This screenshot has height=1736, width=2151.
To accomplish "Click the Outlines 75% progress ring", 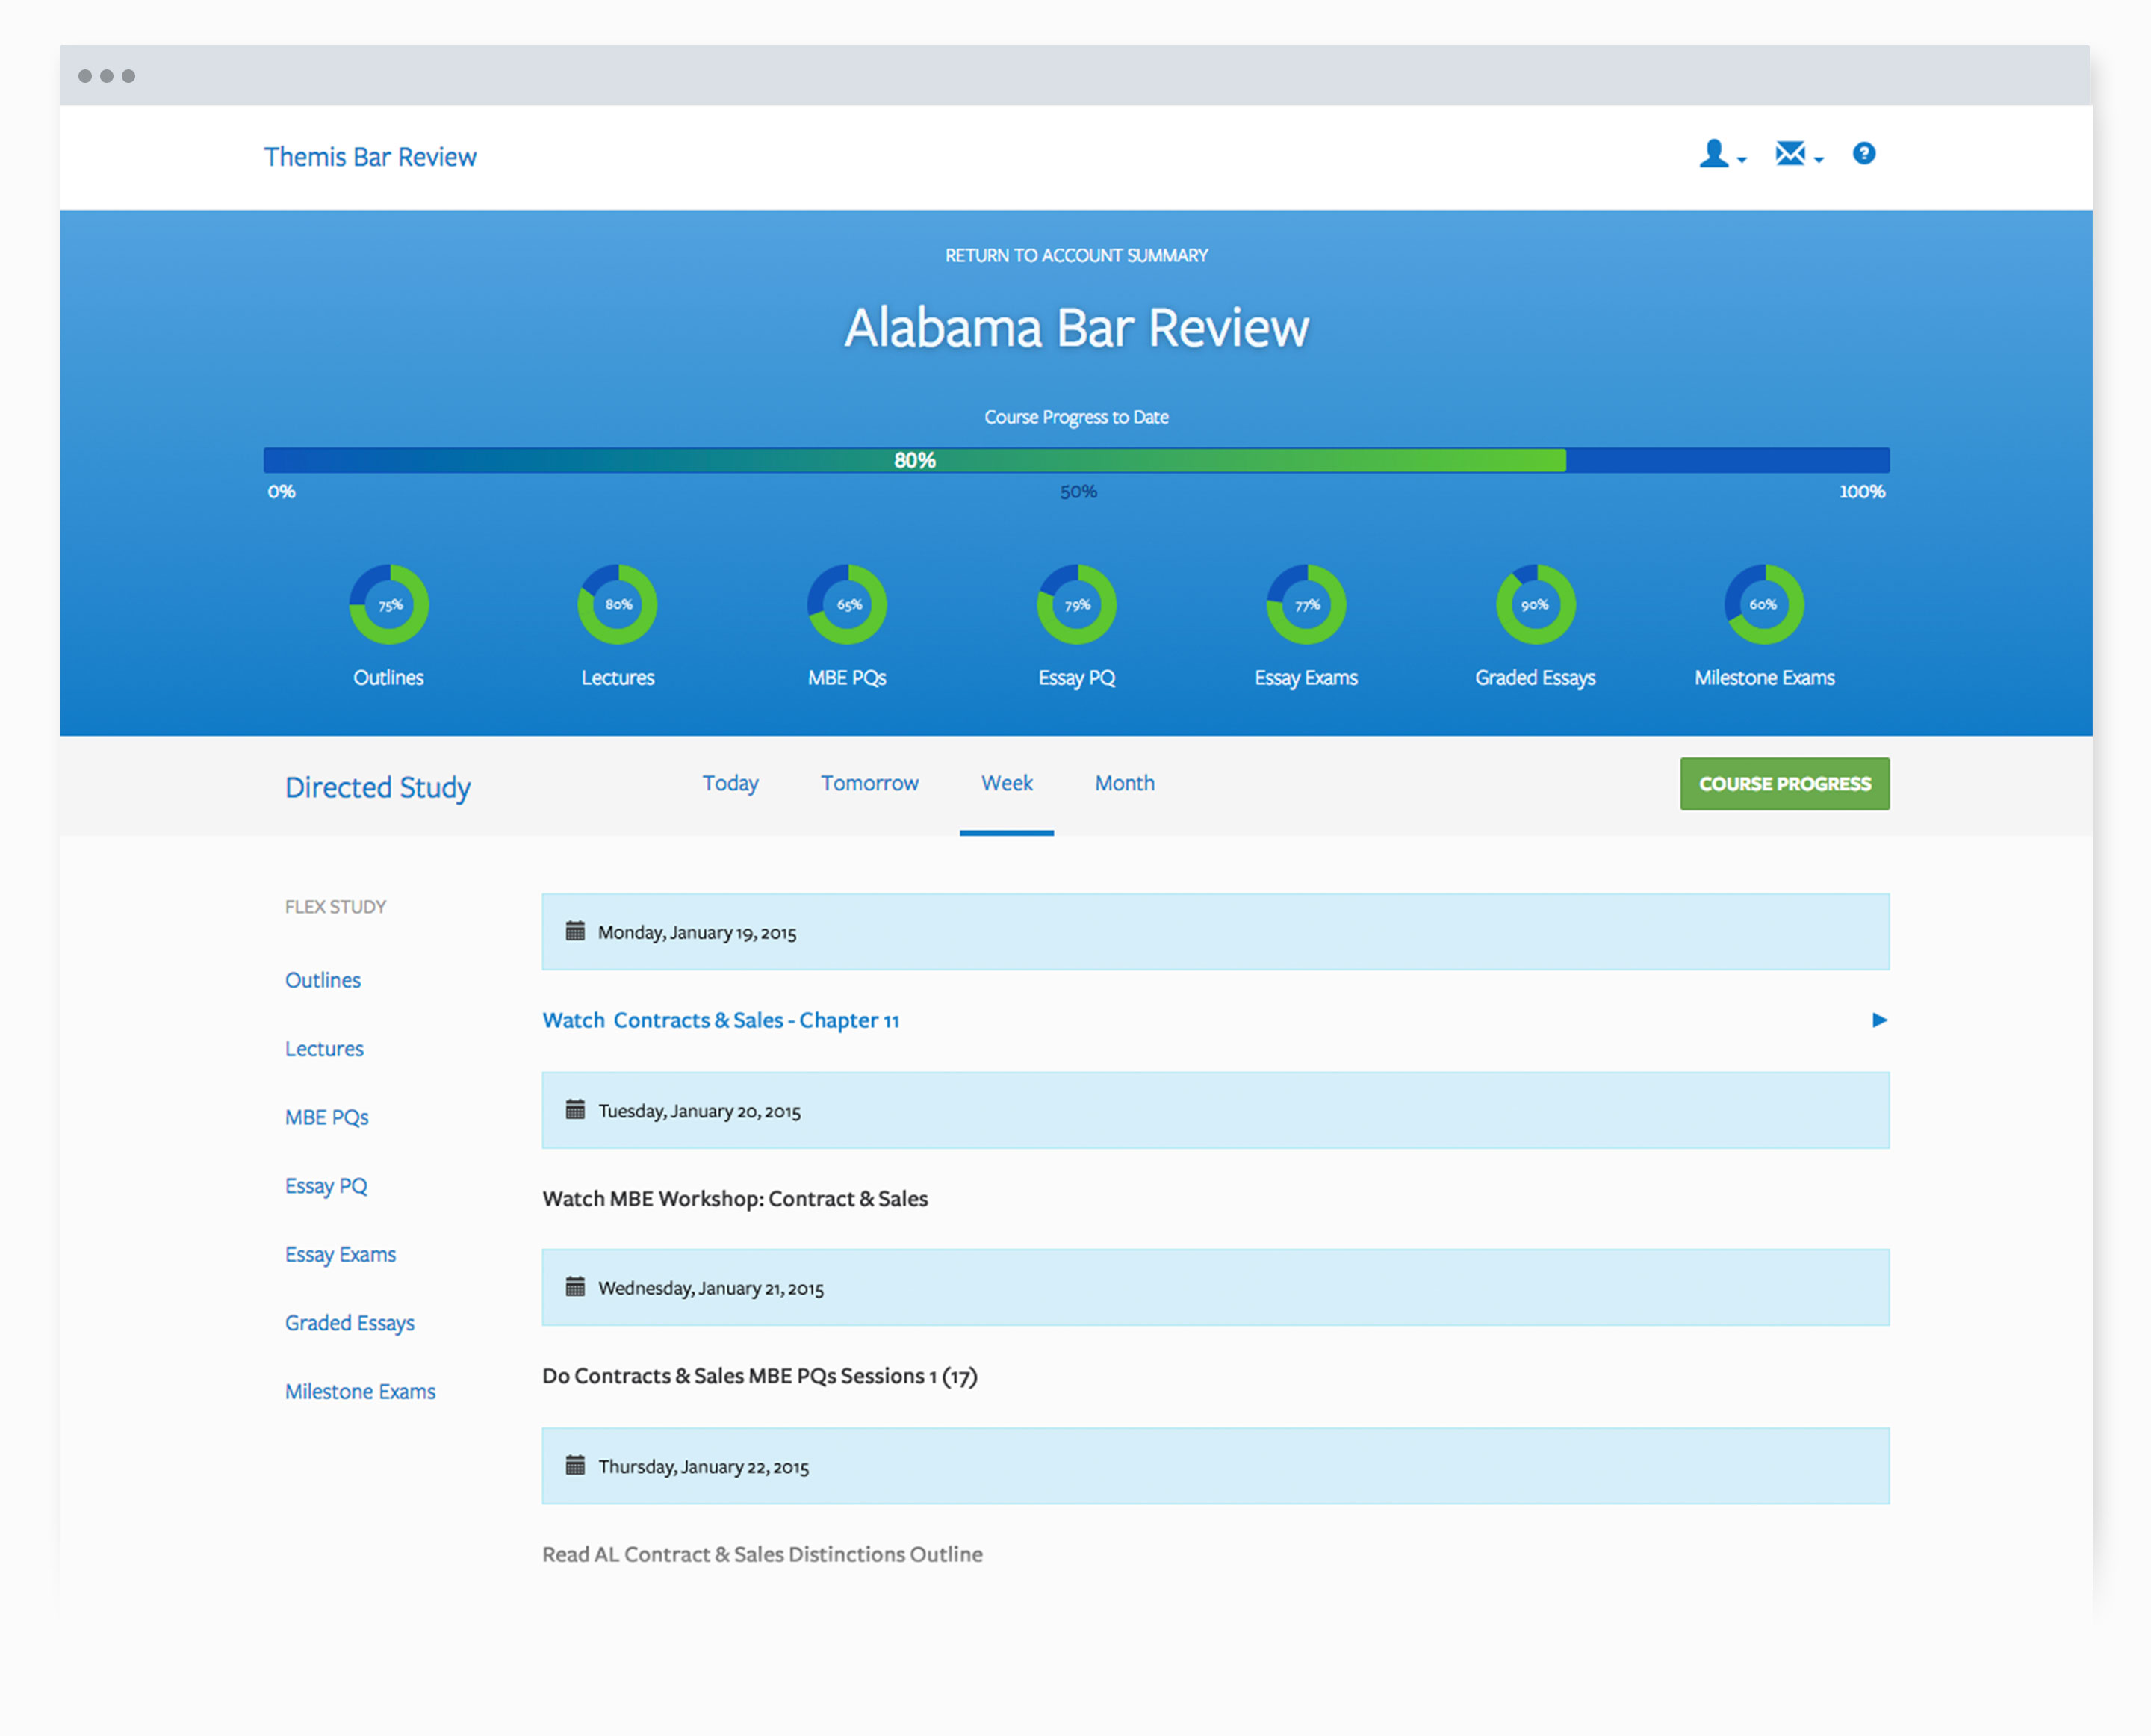I will (x=389, y=605).
